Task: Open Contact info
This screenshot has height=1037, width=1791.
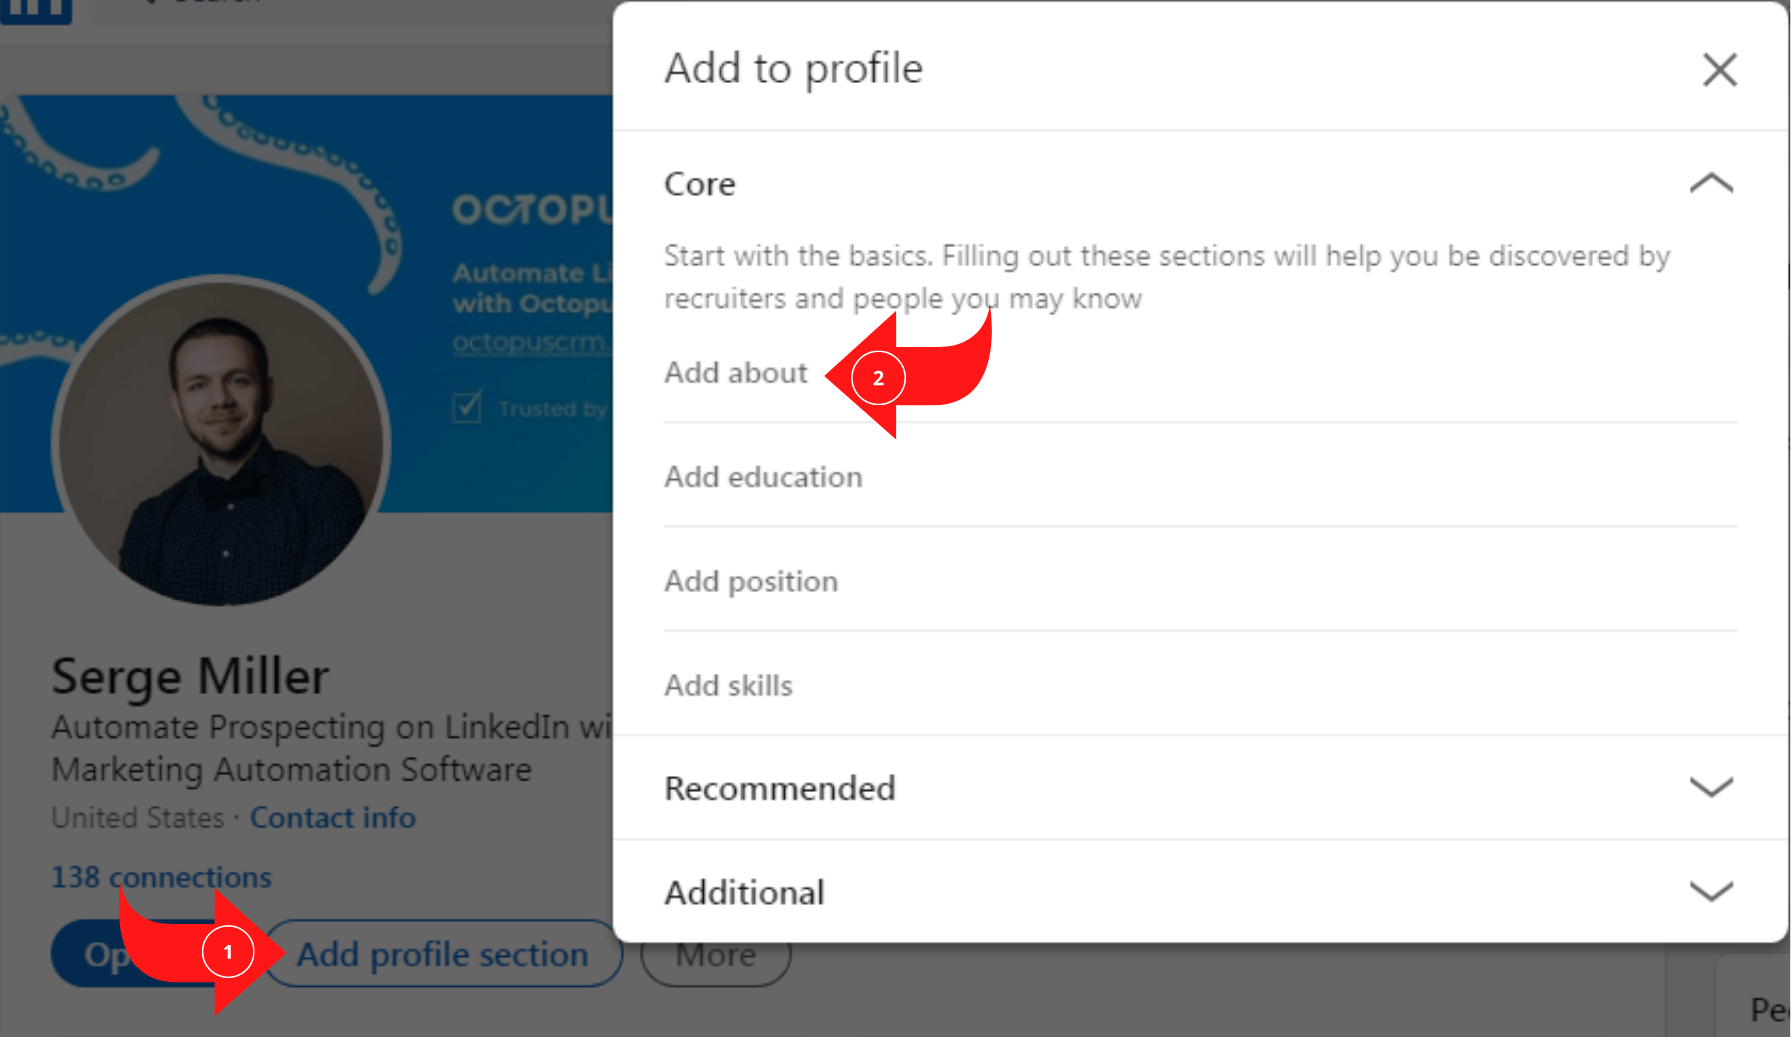Action: [x=332, y=817]
